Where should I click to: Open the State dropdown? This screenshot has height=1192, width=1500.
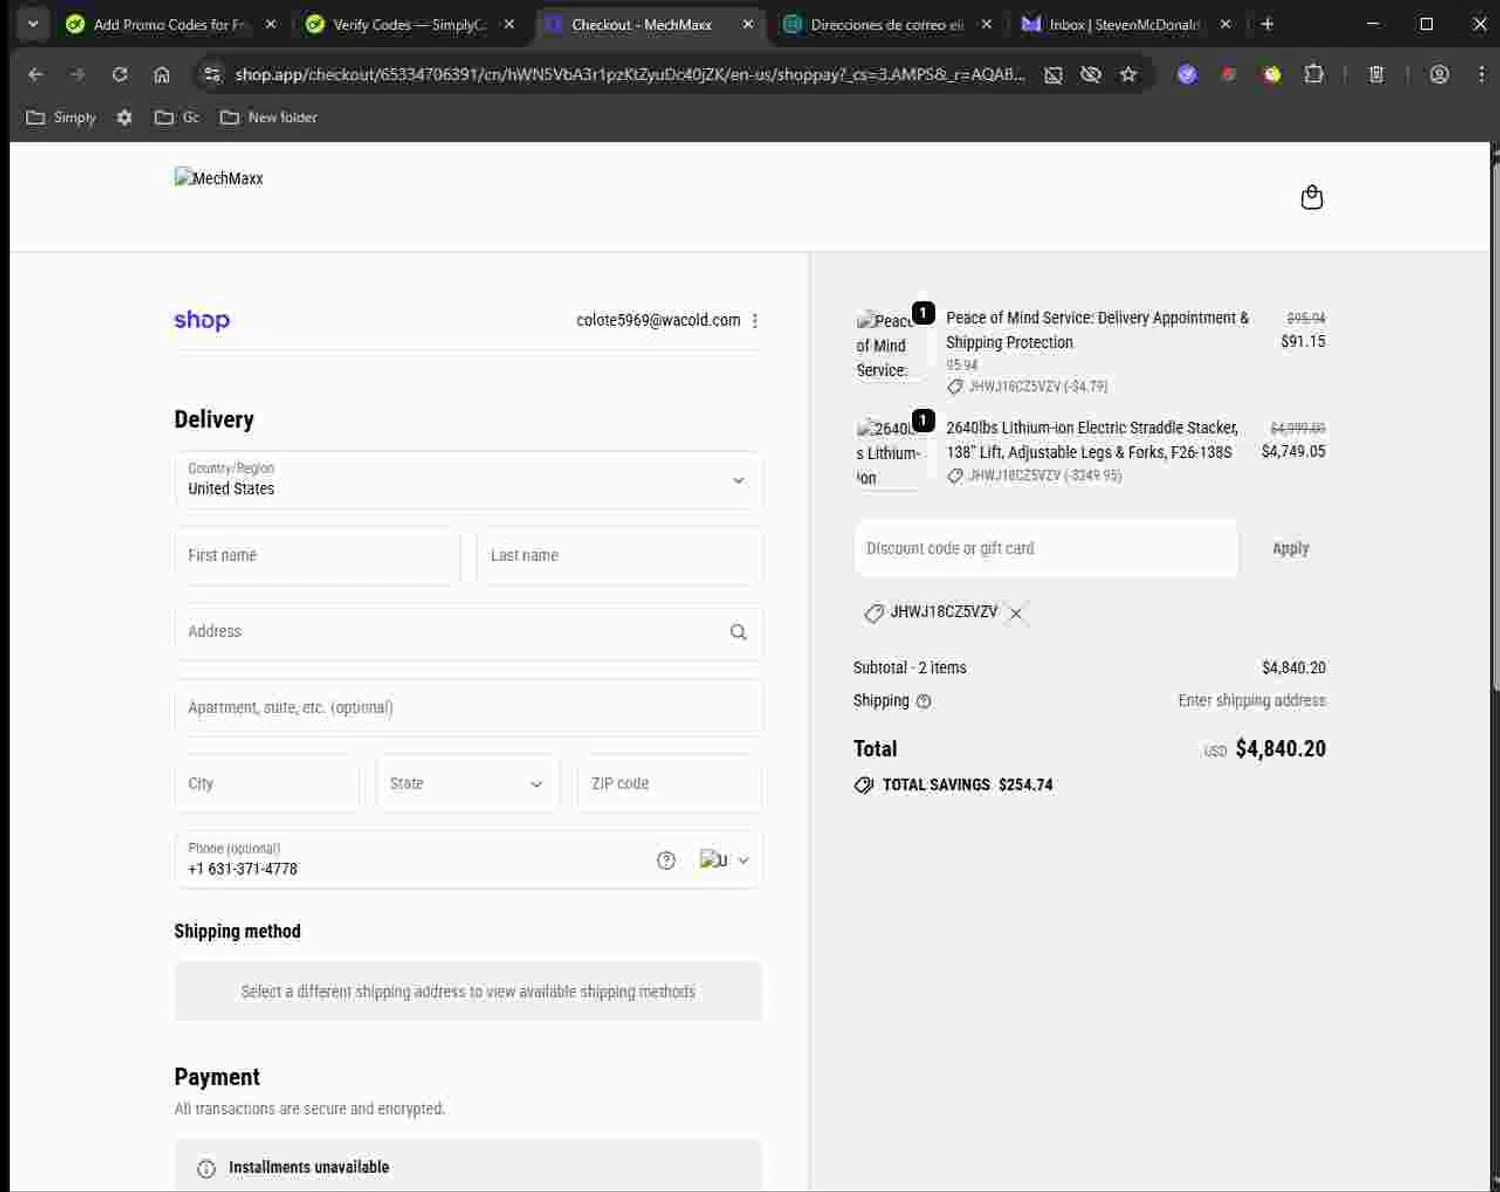click(x=468, y=784)
